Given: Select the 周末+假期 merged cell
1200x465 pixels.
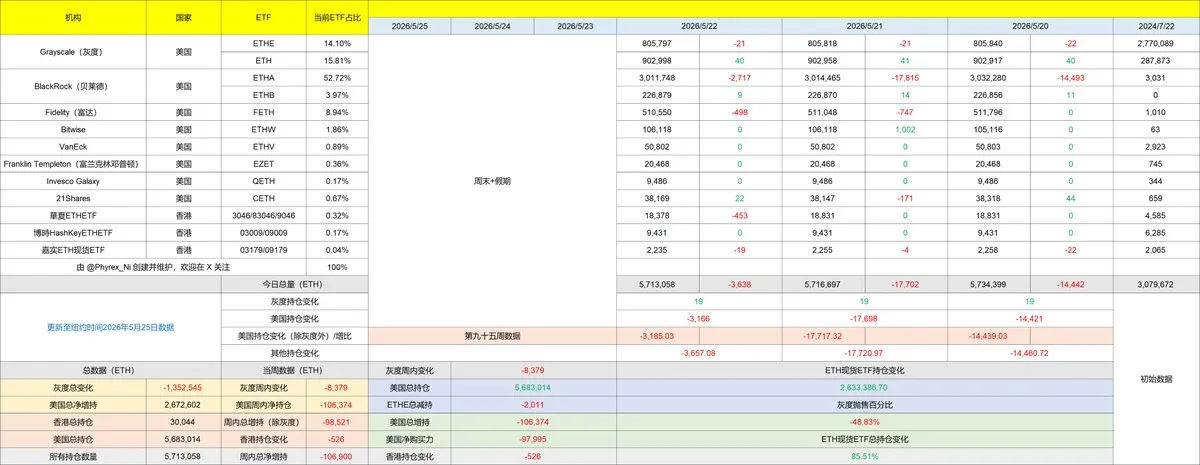Looking at the screenshot, I should pyautogui.click(x=491, y=182).
